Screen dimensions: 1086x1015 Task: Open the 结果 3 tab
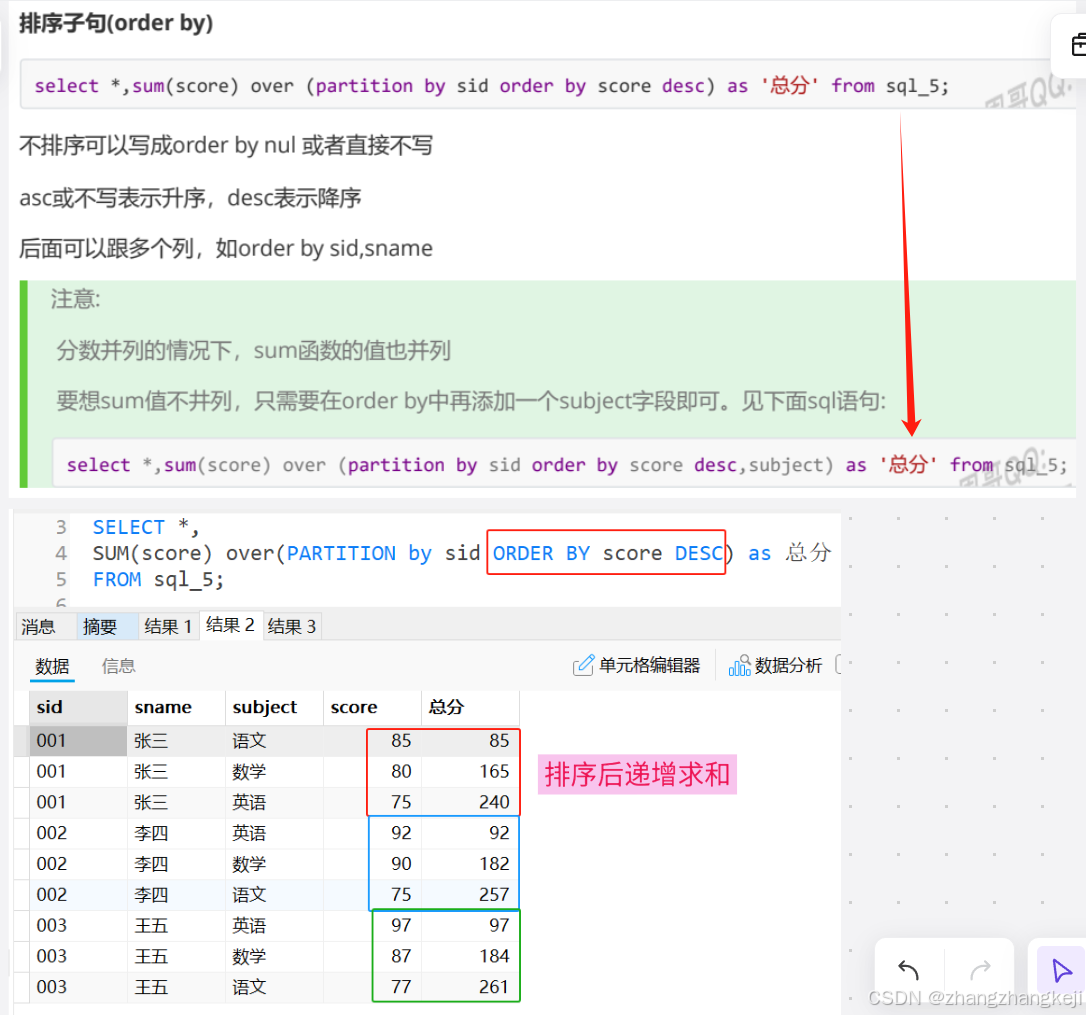pos(292,626)
